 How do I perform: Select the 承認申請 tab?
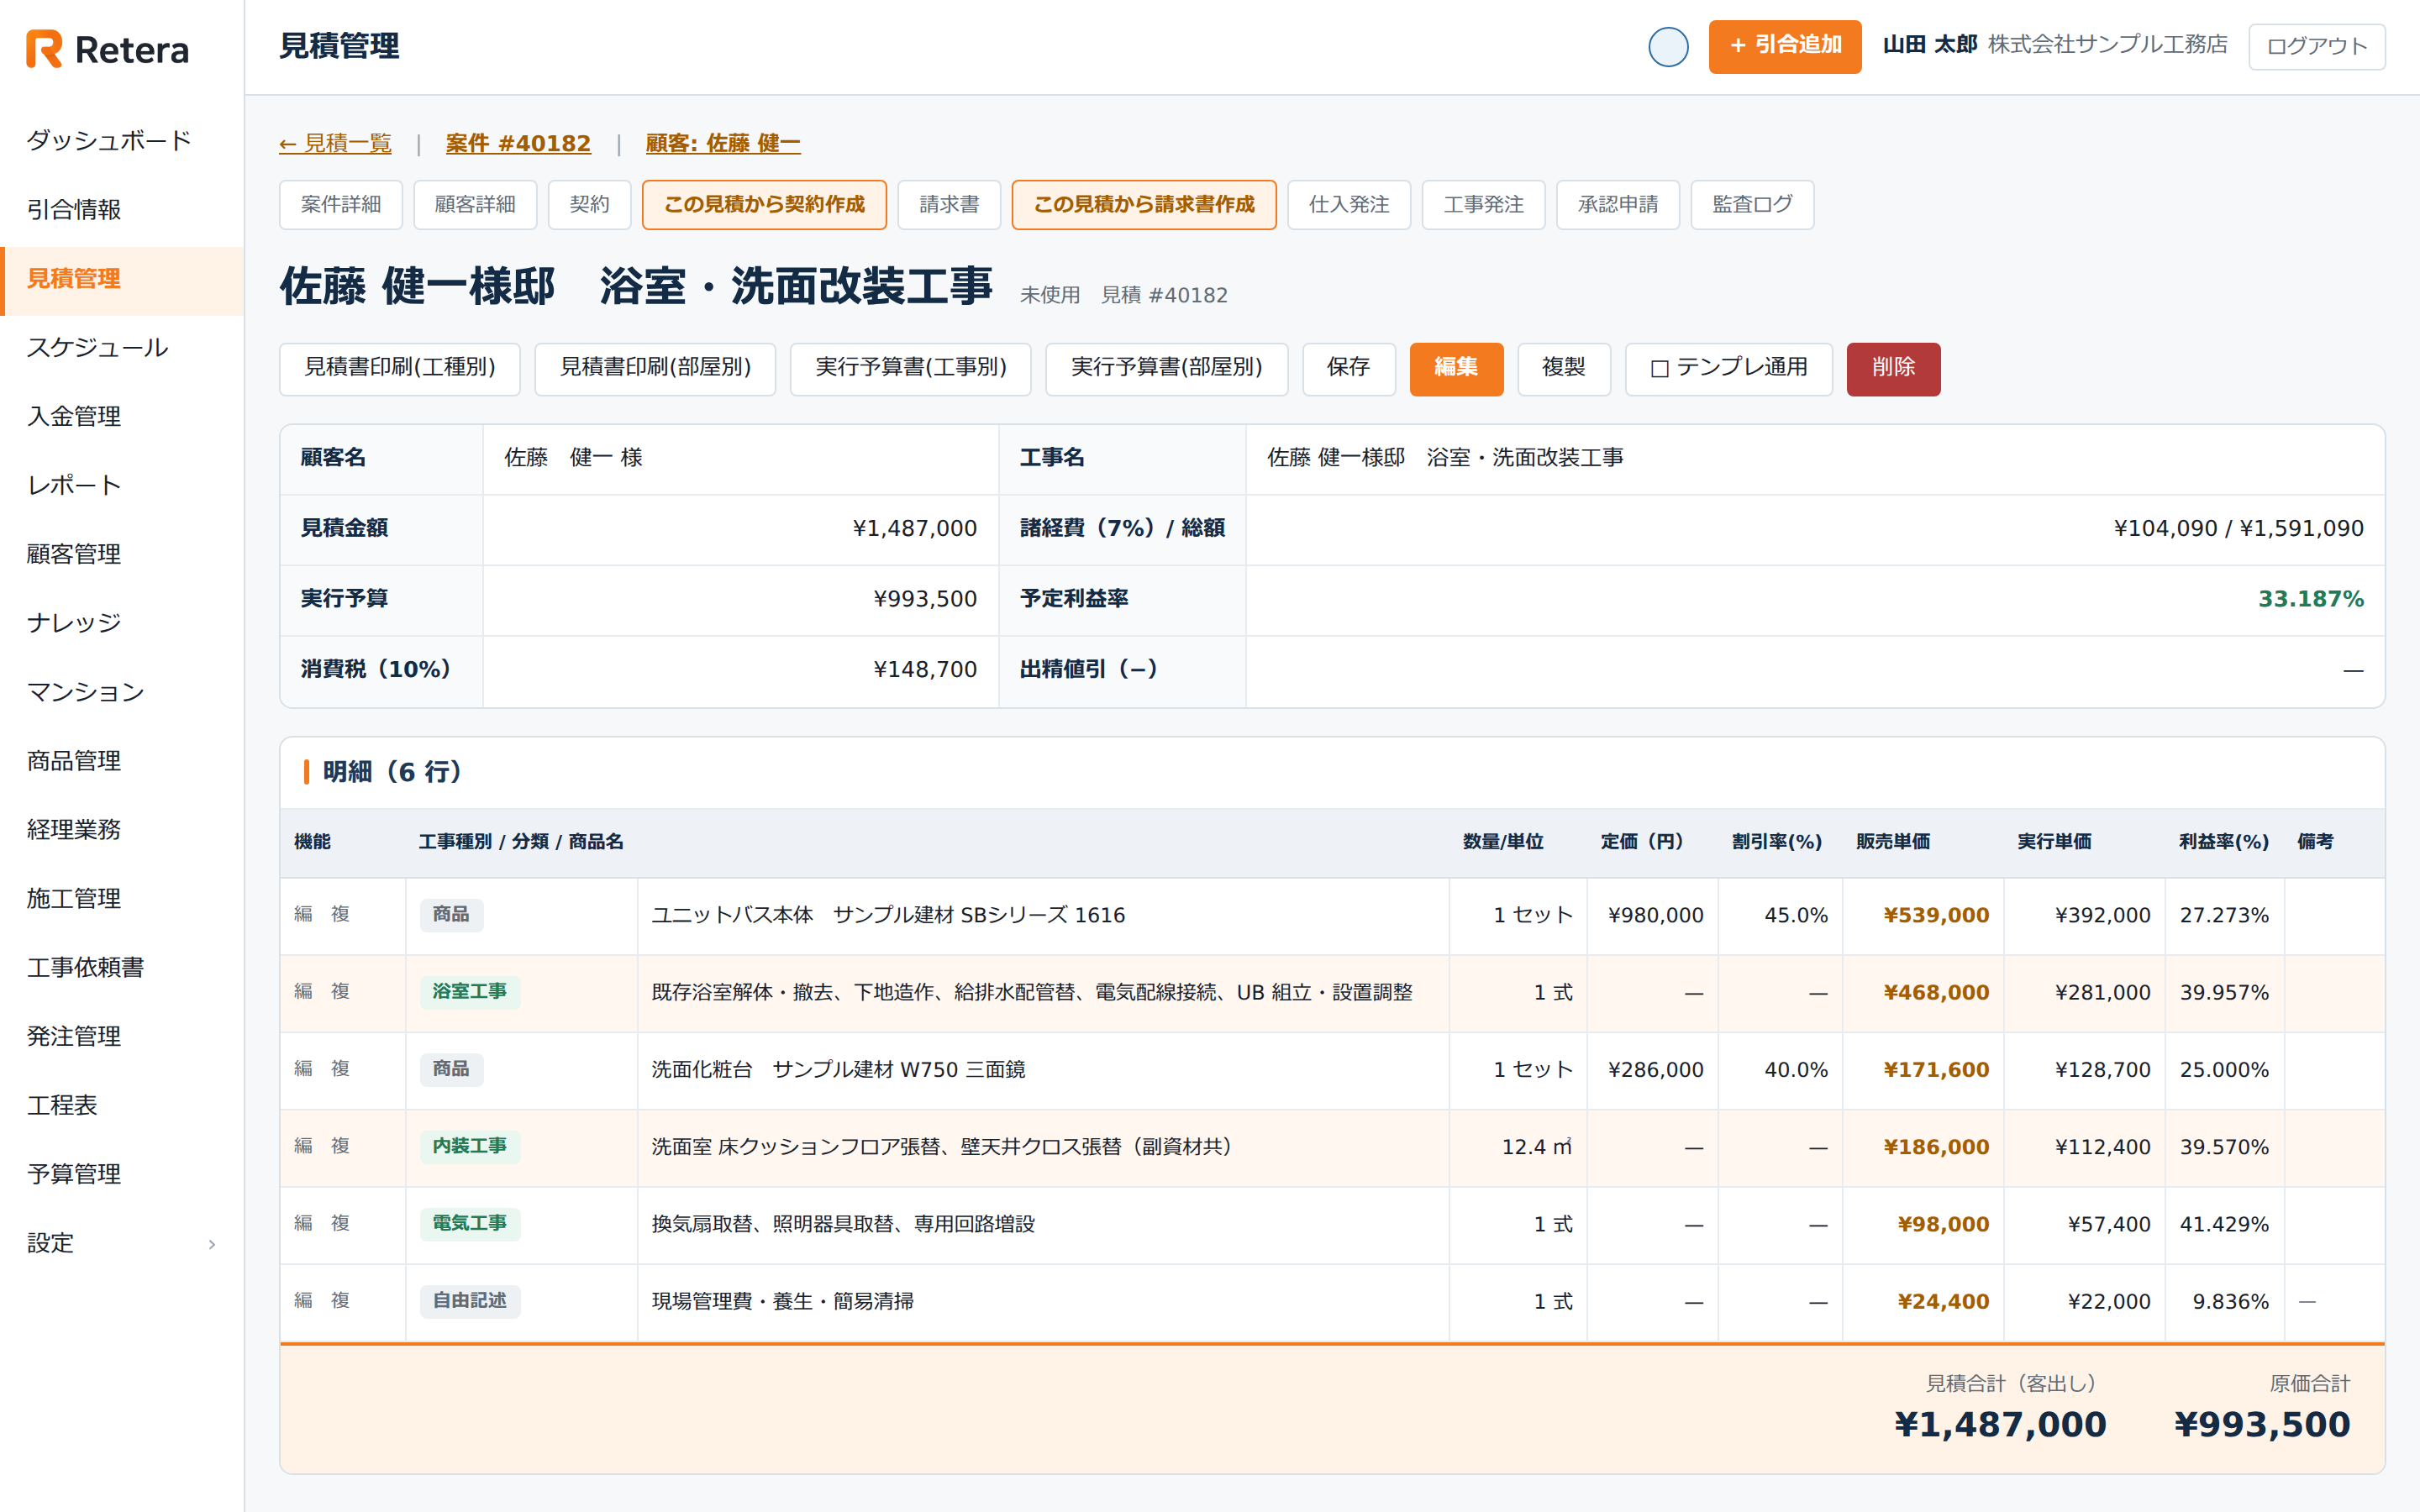[x=1618, y=205]
